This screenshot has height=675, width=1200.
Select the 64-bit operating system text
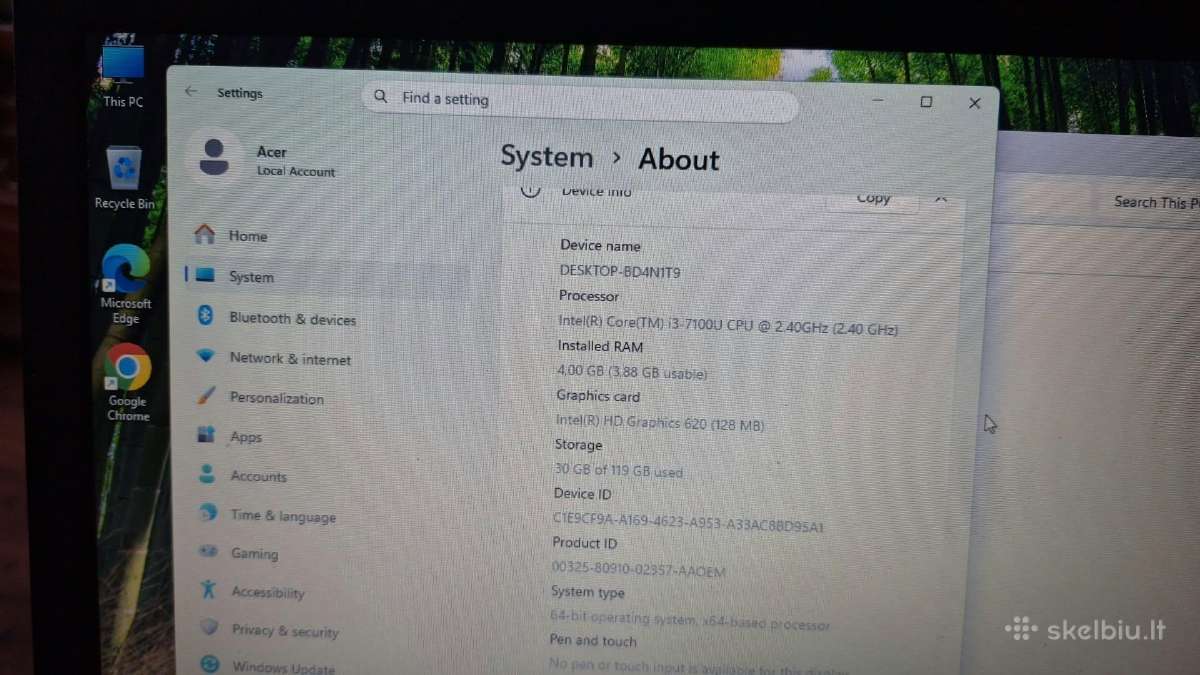pos(690,620)
